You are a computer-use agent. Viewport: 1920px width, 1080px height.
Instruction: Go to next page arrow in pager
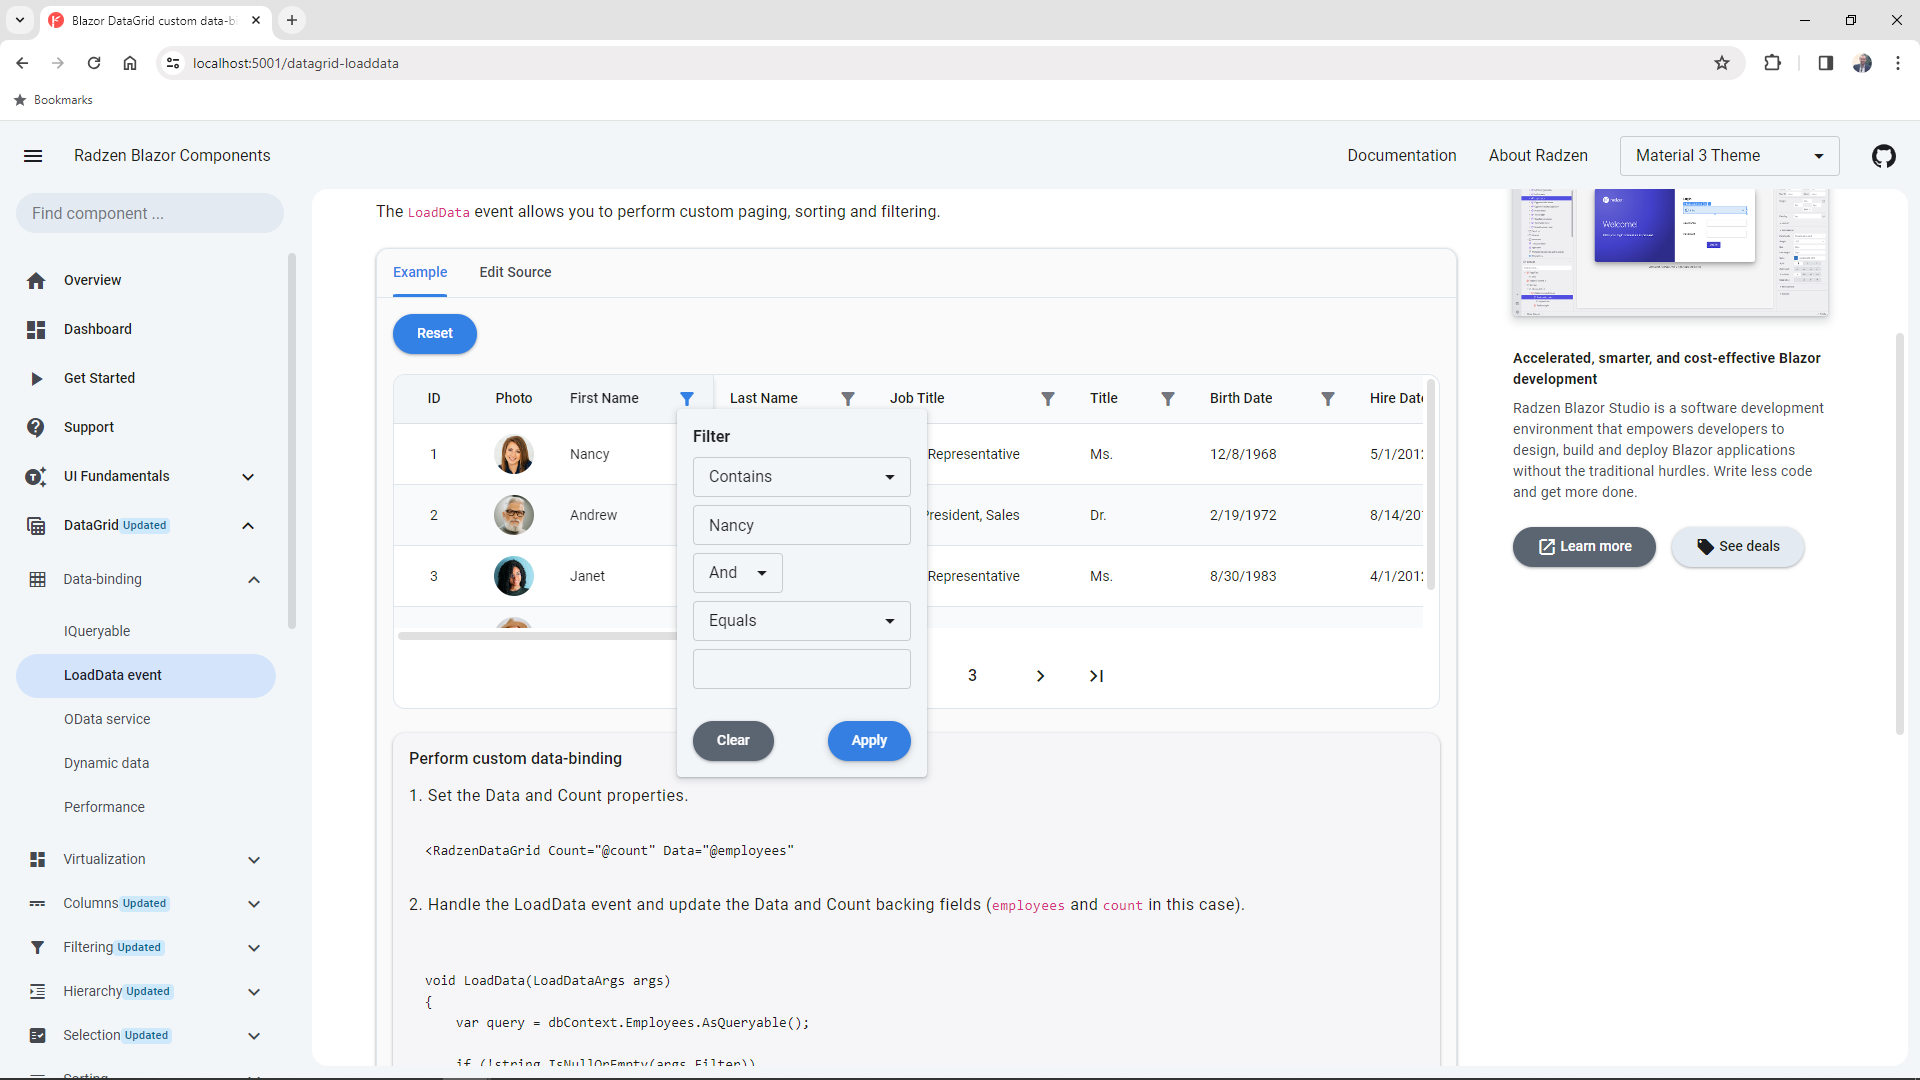click(x=1040, y=676)
